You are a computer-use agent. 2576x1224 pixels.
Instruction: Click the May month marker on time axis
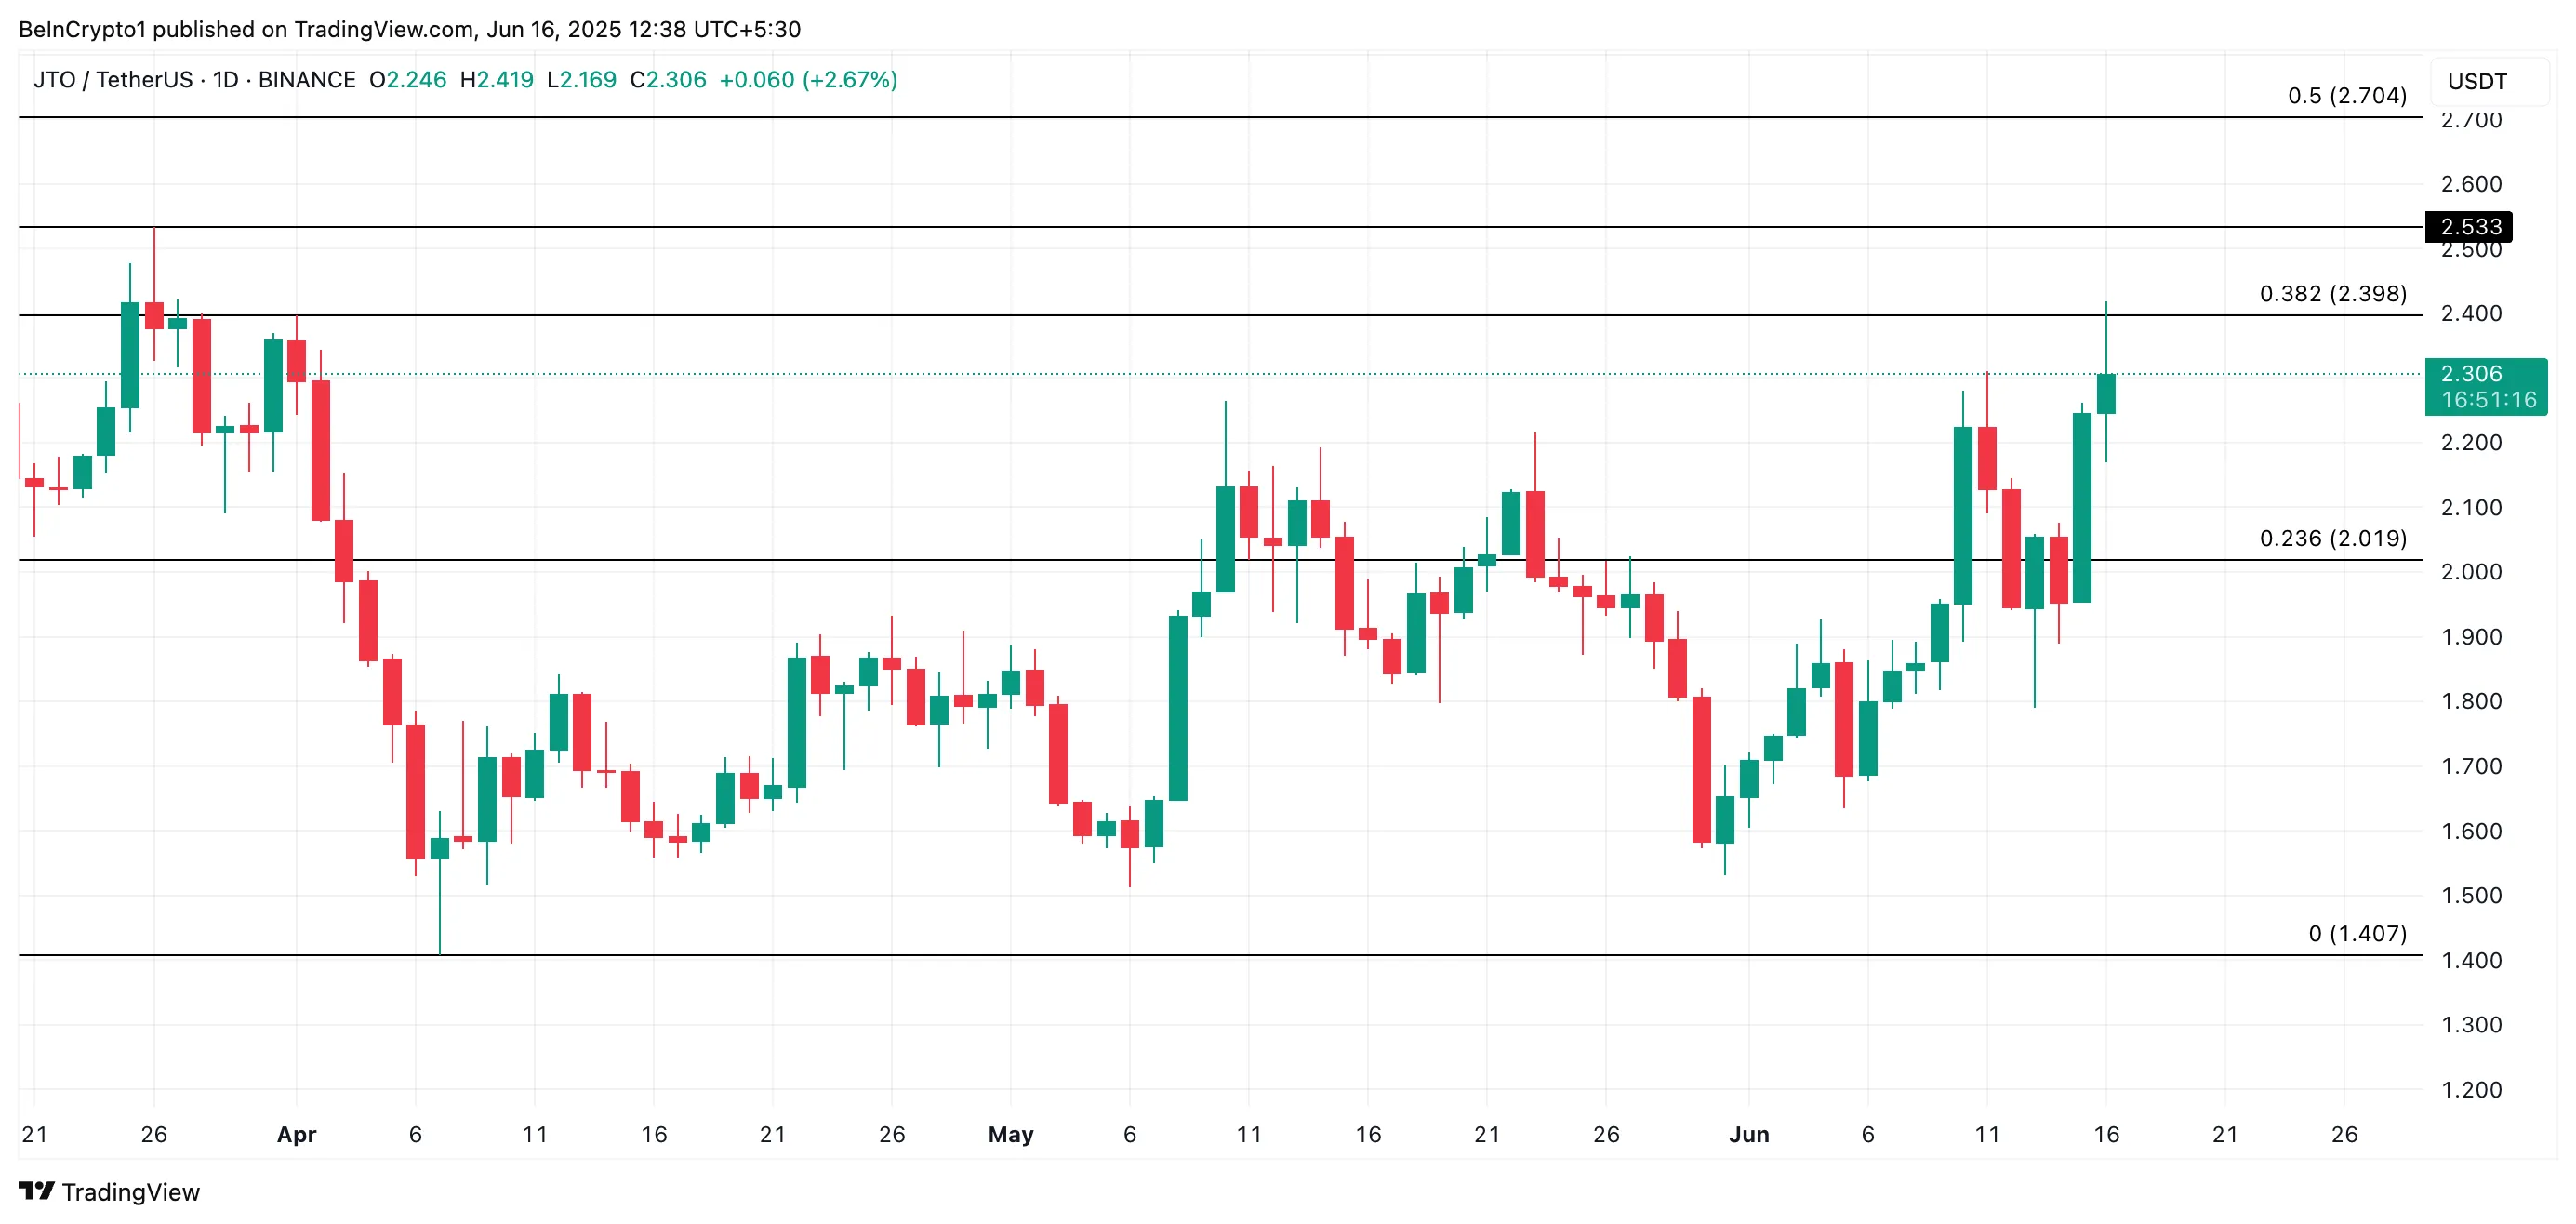click(x=1010, y=1134)
